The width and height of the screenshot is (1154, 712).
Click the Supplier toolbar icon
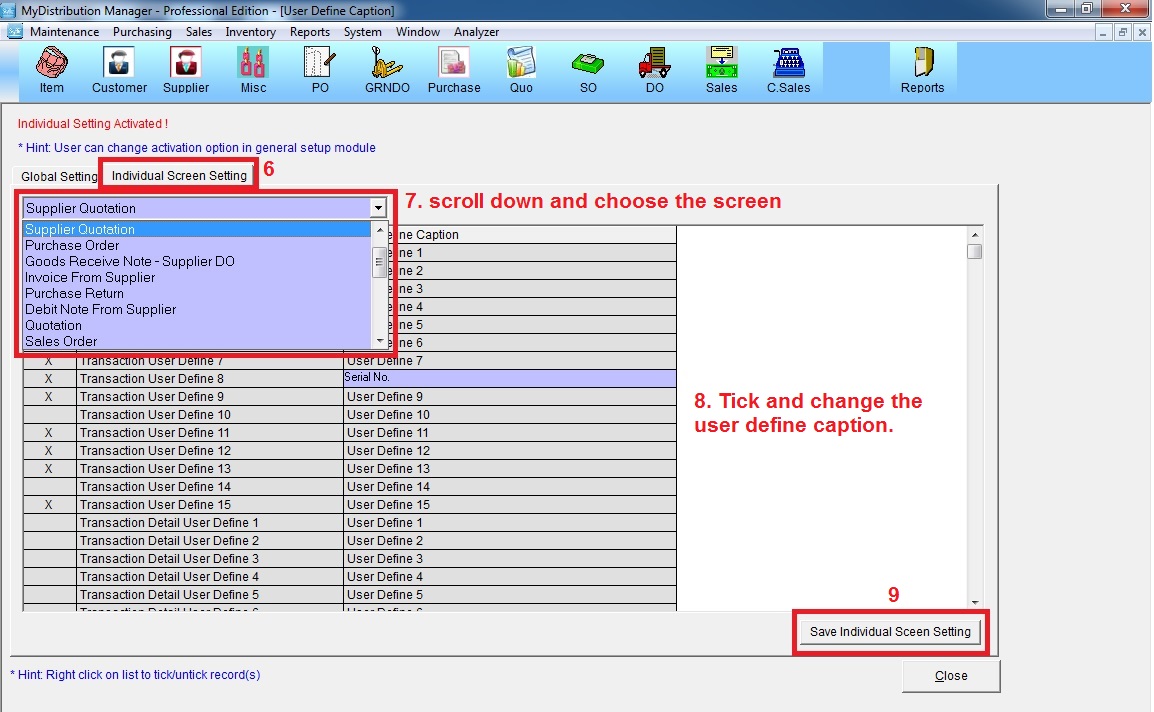tap(186, 70)
